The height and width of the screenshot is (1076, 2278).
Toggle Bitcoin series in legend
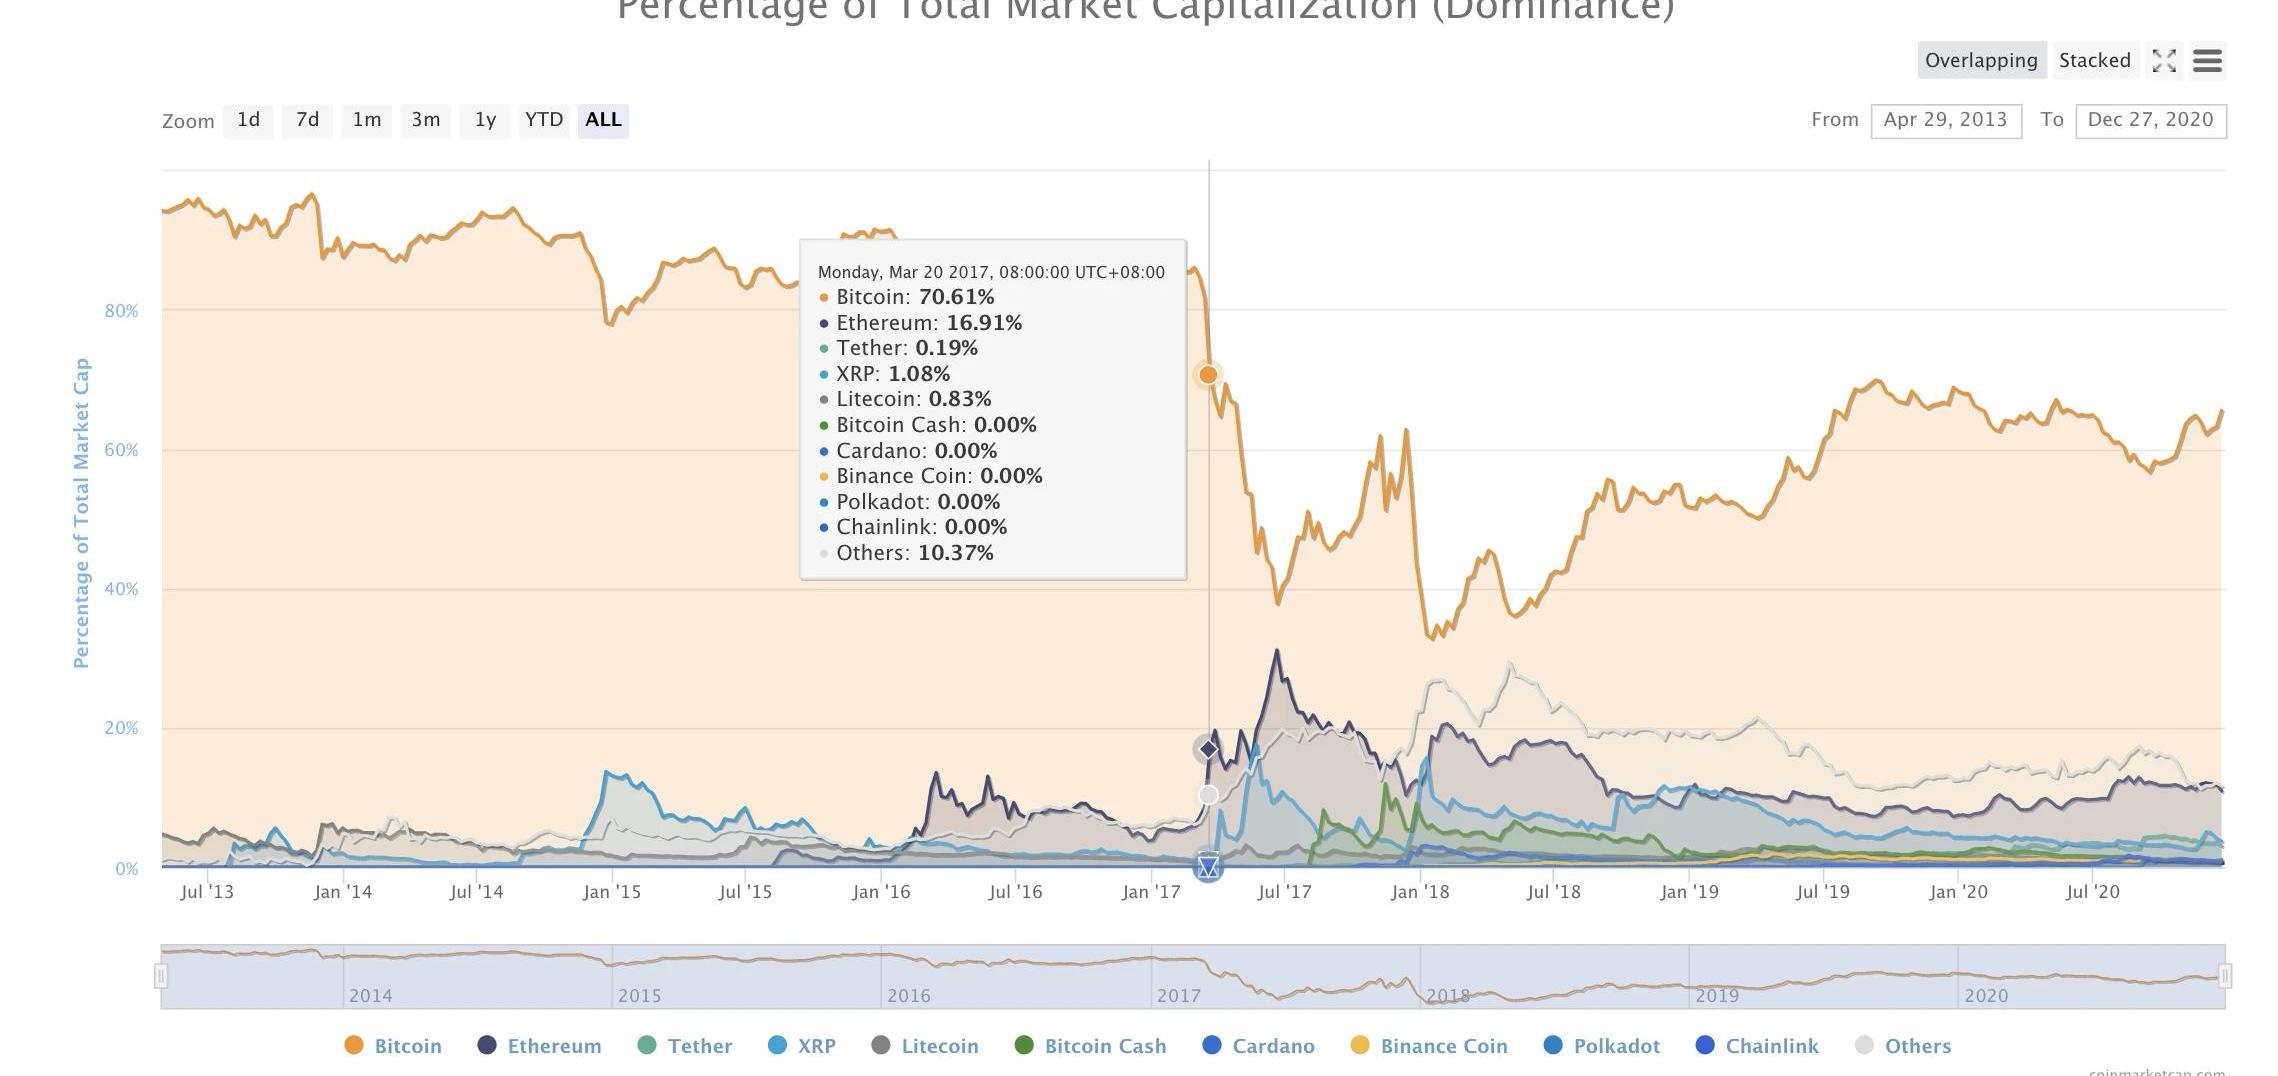393,1046
